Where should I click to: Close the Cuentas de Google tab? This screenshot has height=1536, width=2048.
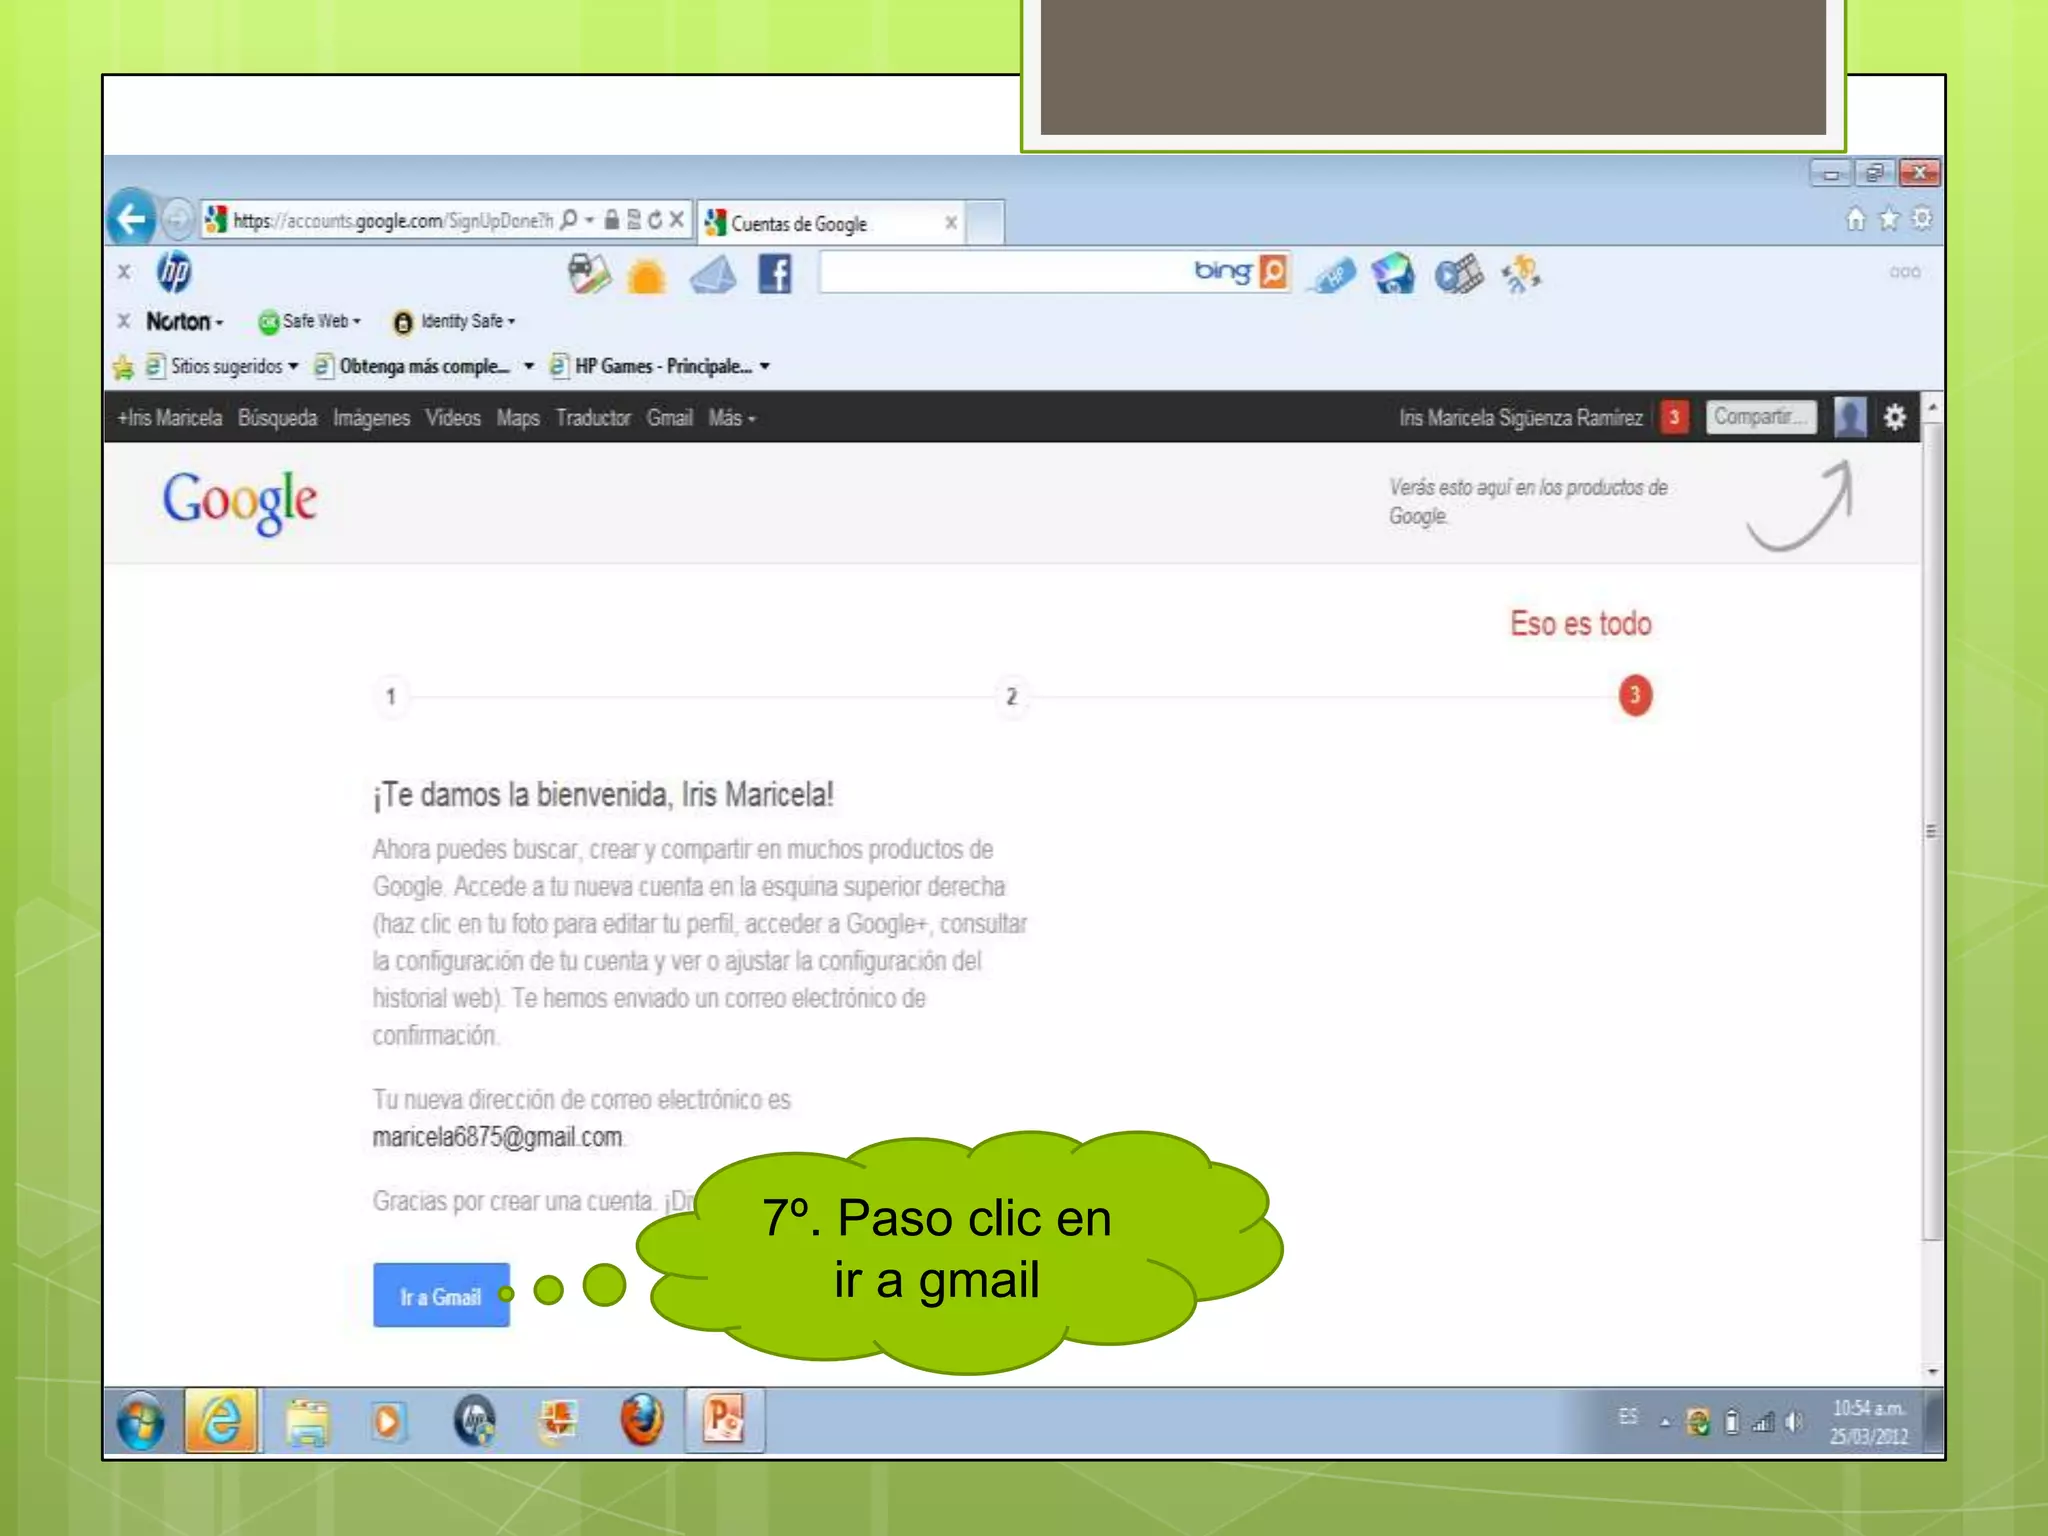point(951,223)
